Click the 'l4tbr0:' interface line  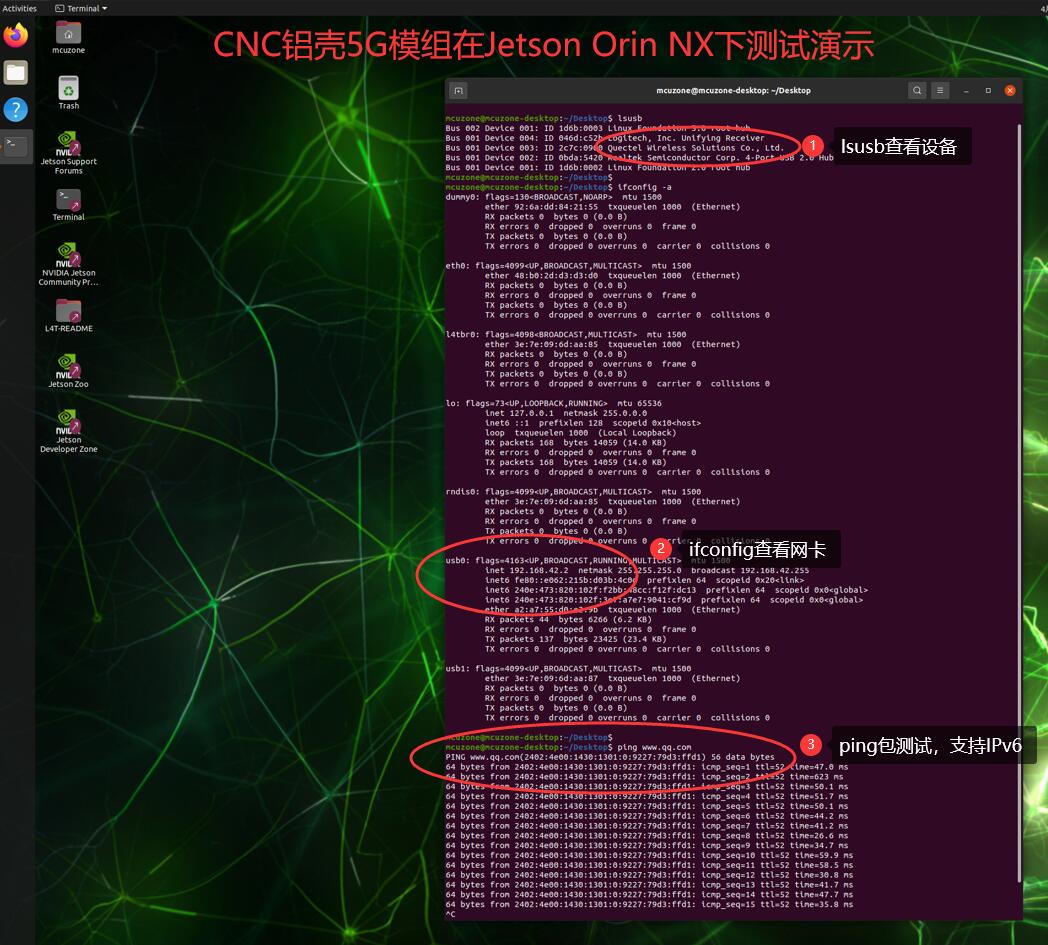point(565,335)
